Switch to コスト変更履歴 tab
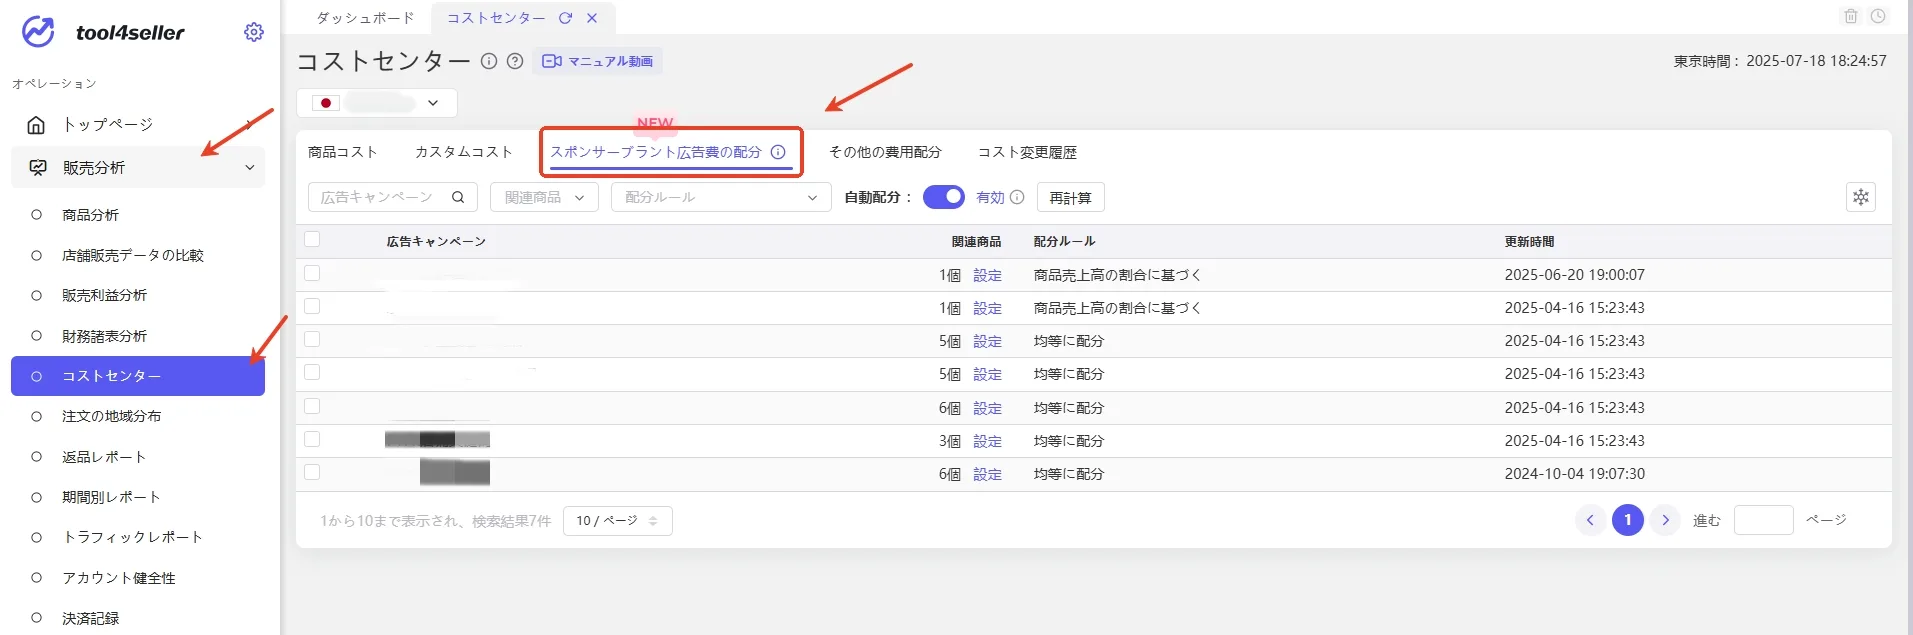This screenshot has height=635, width=1913. point(1027,152)
